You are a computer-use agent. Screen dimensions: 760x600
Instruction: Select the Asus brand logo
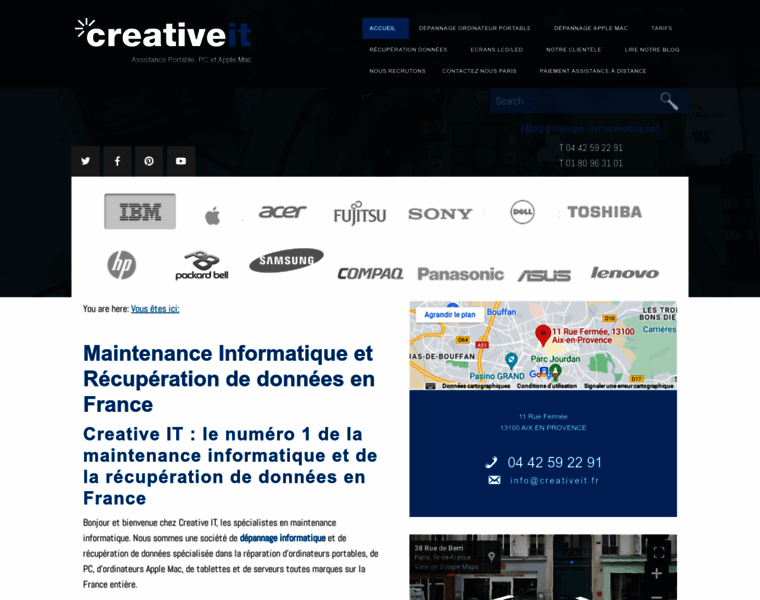(x=544, y=275)
